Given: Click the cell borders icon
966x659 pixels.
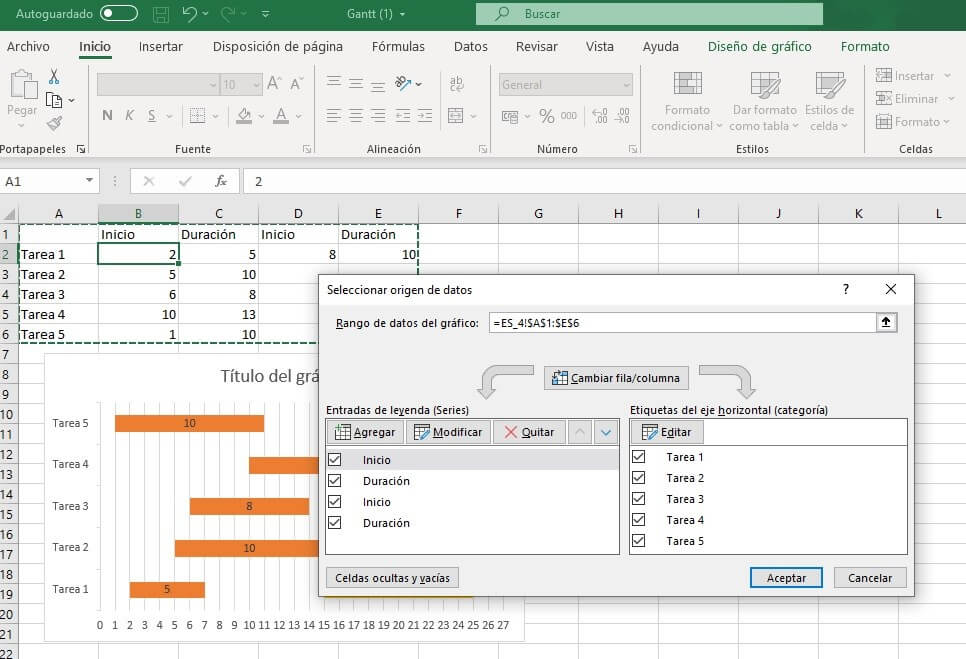Looking at the screenshot, I should pyautogui.click(x=197, y=115).
